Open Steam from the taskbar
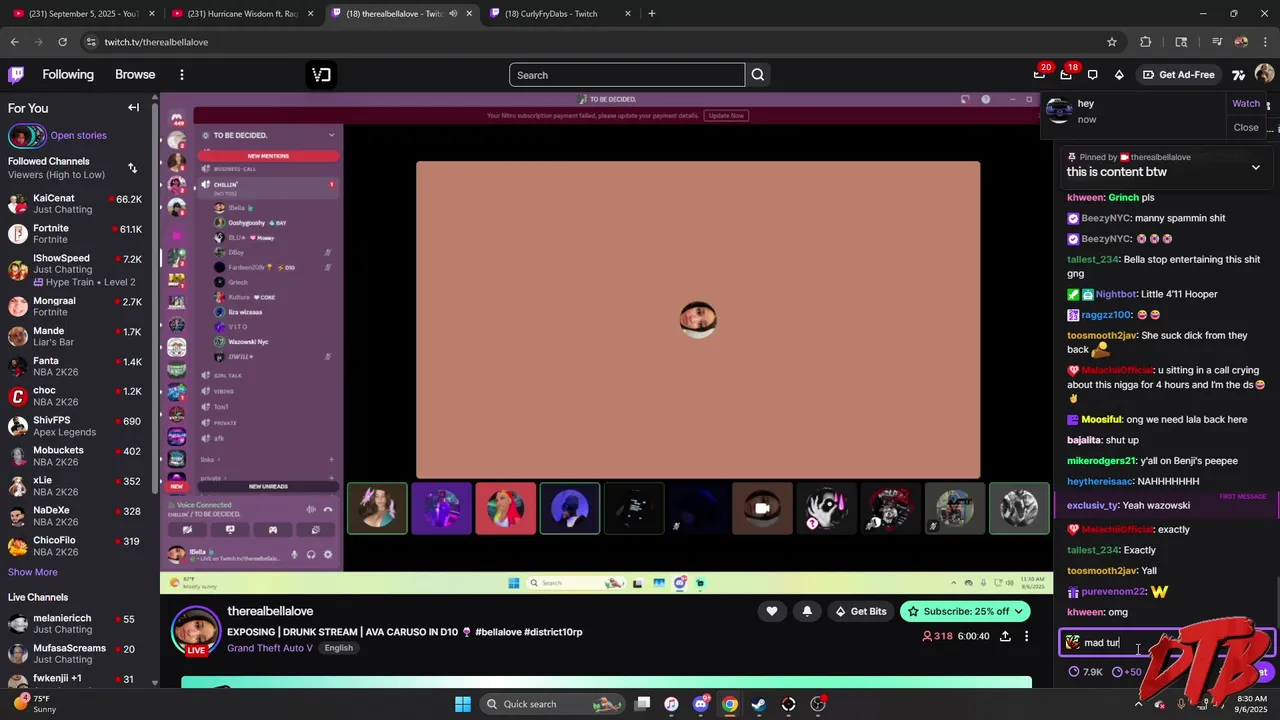Screen dimensions: 1280x720 (759, 704)
